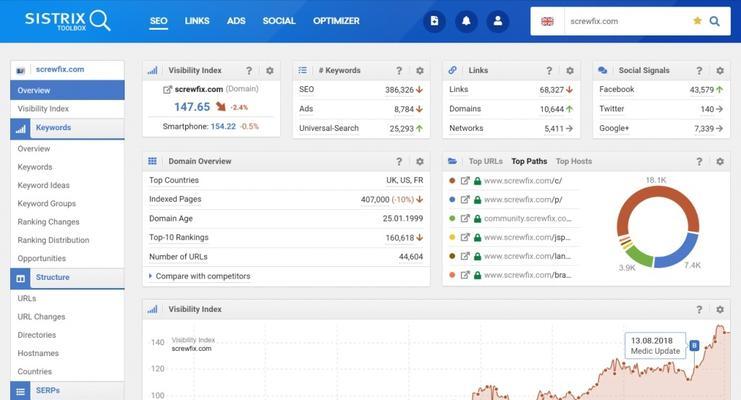Click external link icon beside screwfix.com domain
The height and width of the screenshot is (400, 741).
click(x=167, y=89)
